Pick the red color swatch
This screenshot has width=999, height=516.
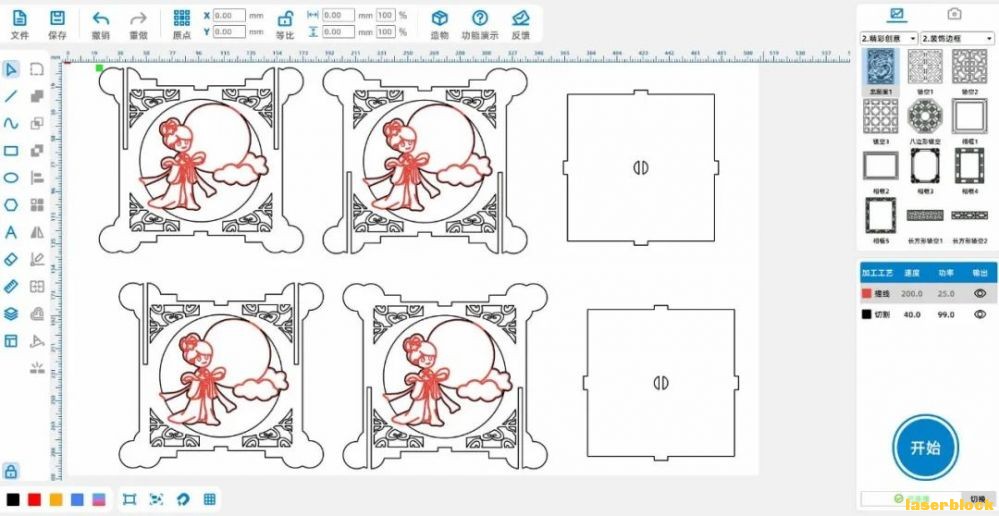(x=34, y=499)
